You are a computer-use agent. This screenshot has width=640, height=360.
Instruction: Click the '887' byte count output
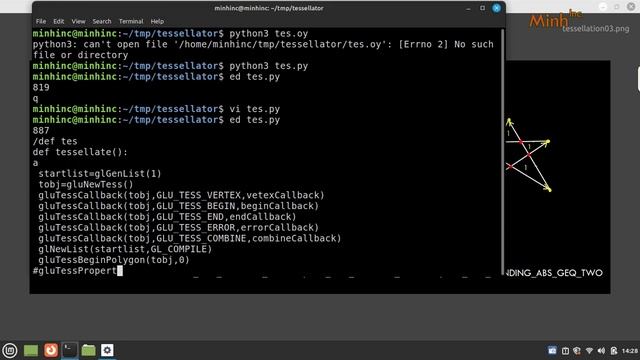click(x=41, y=131)
